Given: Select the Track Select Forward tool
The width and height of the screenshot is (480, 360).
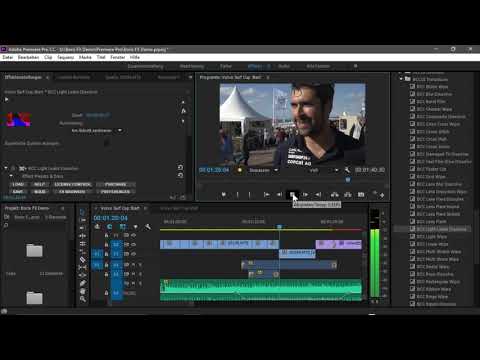Looking at the screenshot, I should 82,220.
